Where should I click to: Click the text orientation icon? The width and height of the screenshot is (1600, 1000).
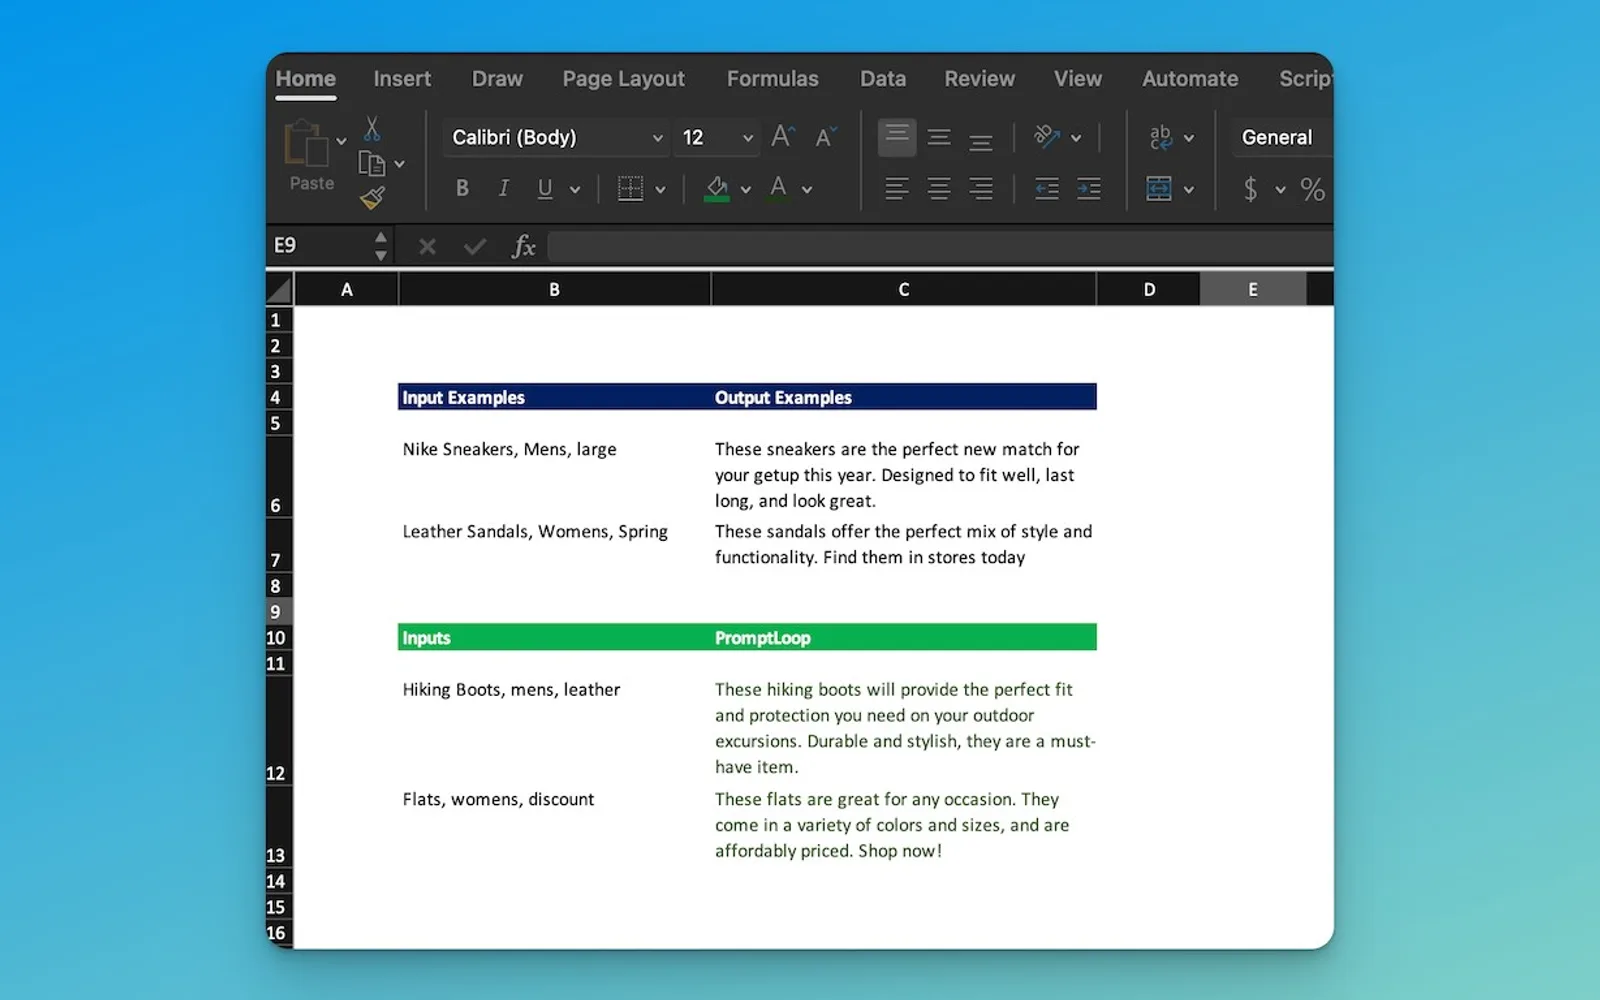(x=1047, y=137)
